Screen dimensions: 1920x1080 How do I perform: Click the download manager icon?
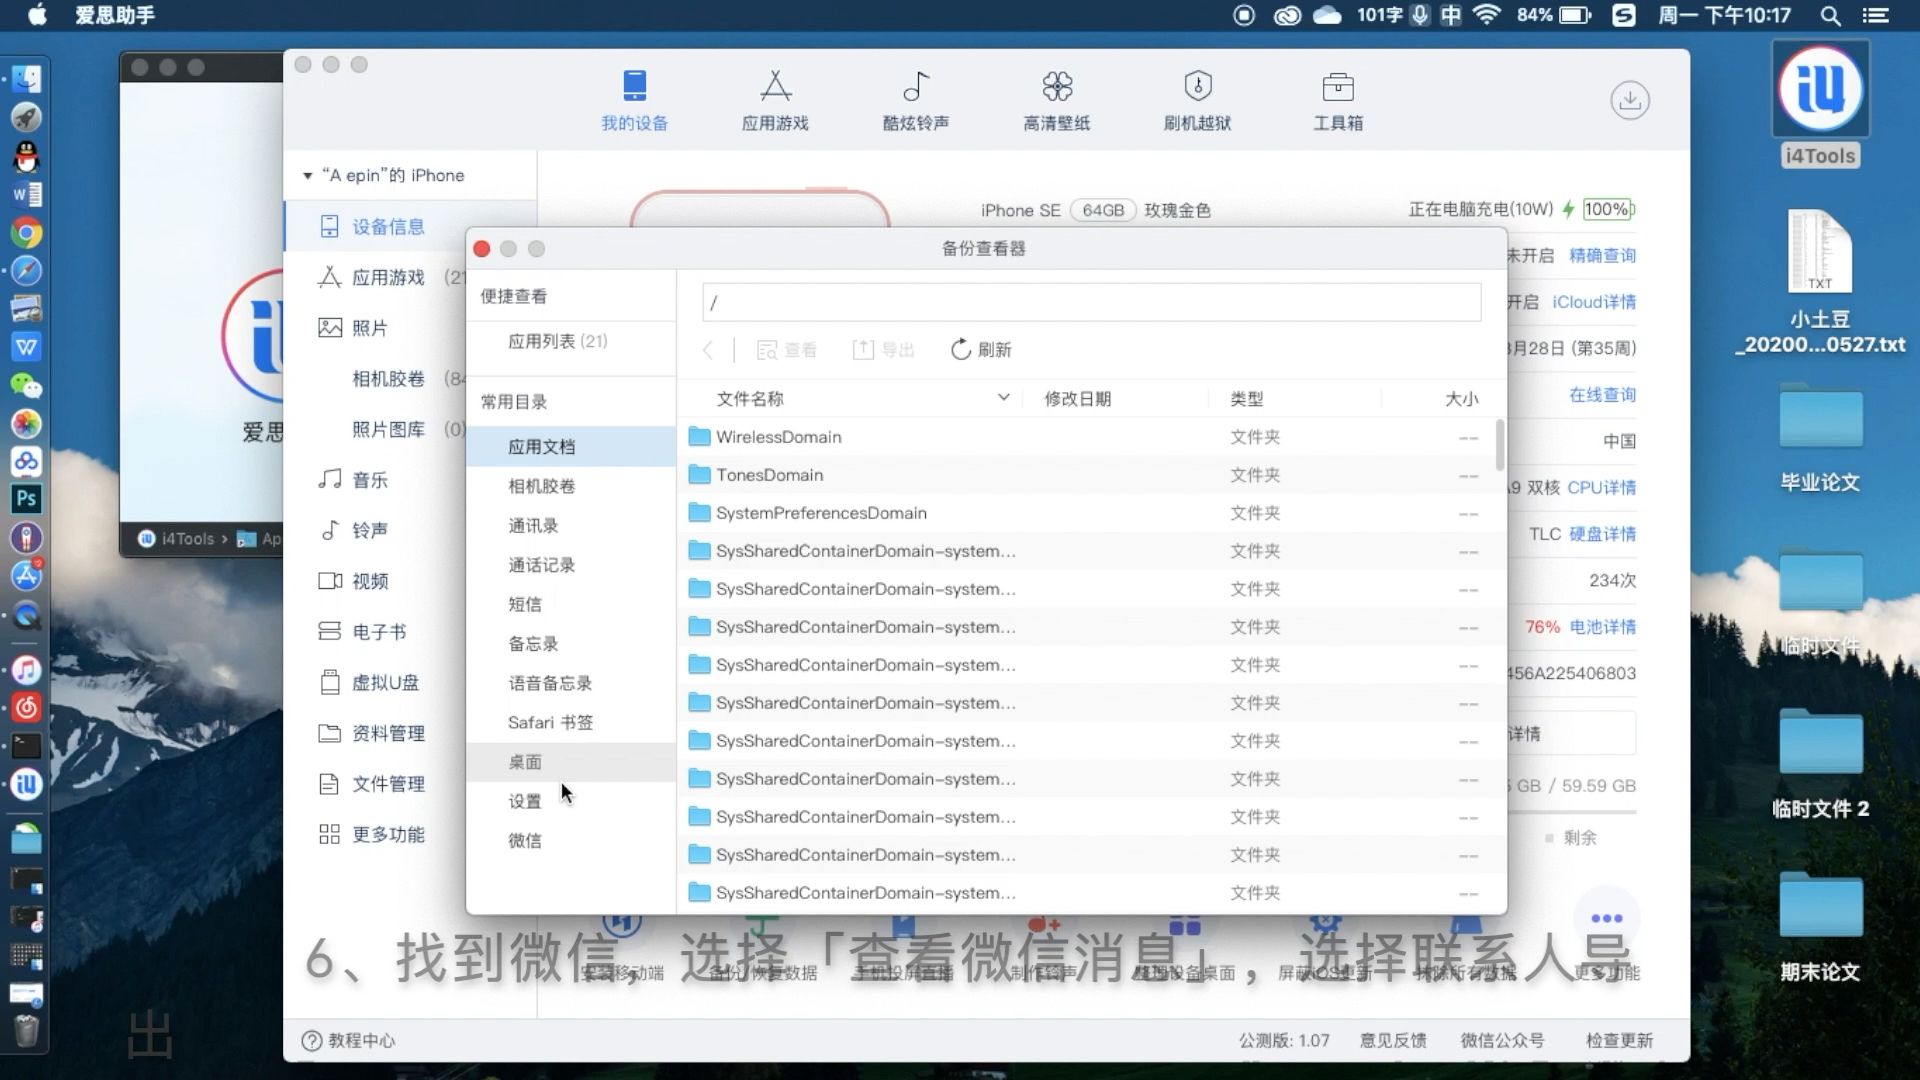click(1630, 100)
